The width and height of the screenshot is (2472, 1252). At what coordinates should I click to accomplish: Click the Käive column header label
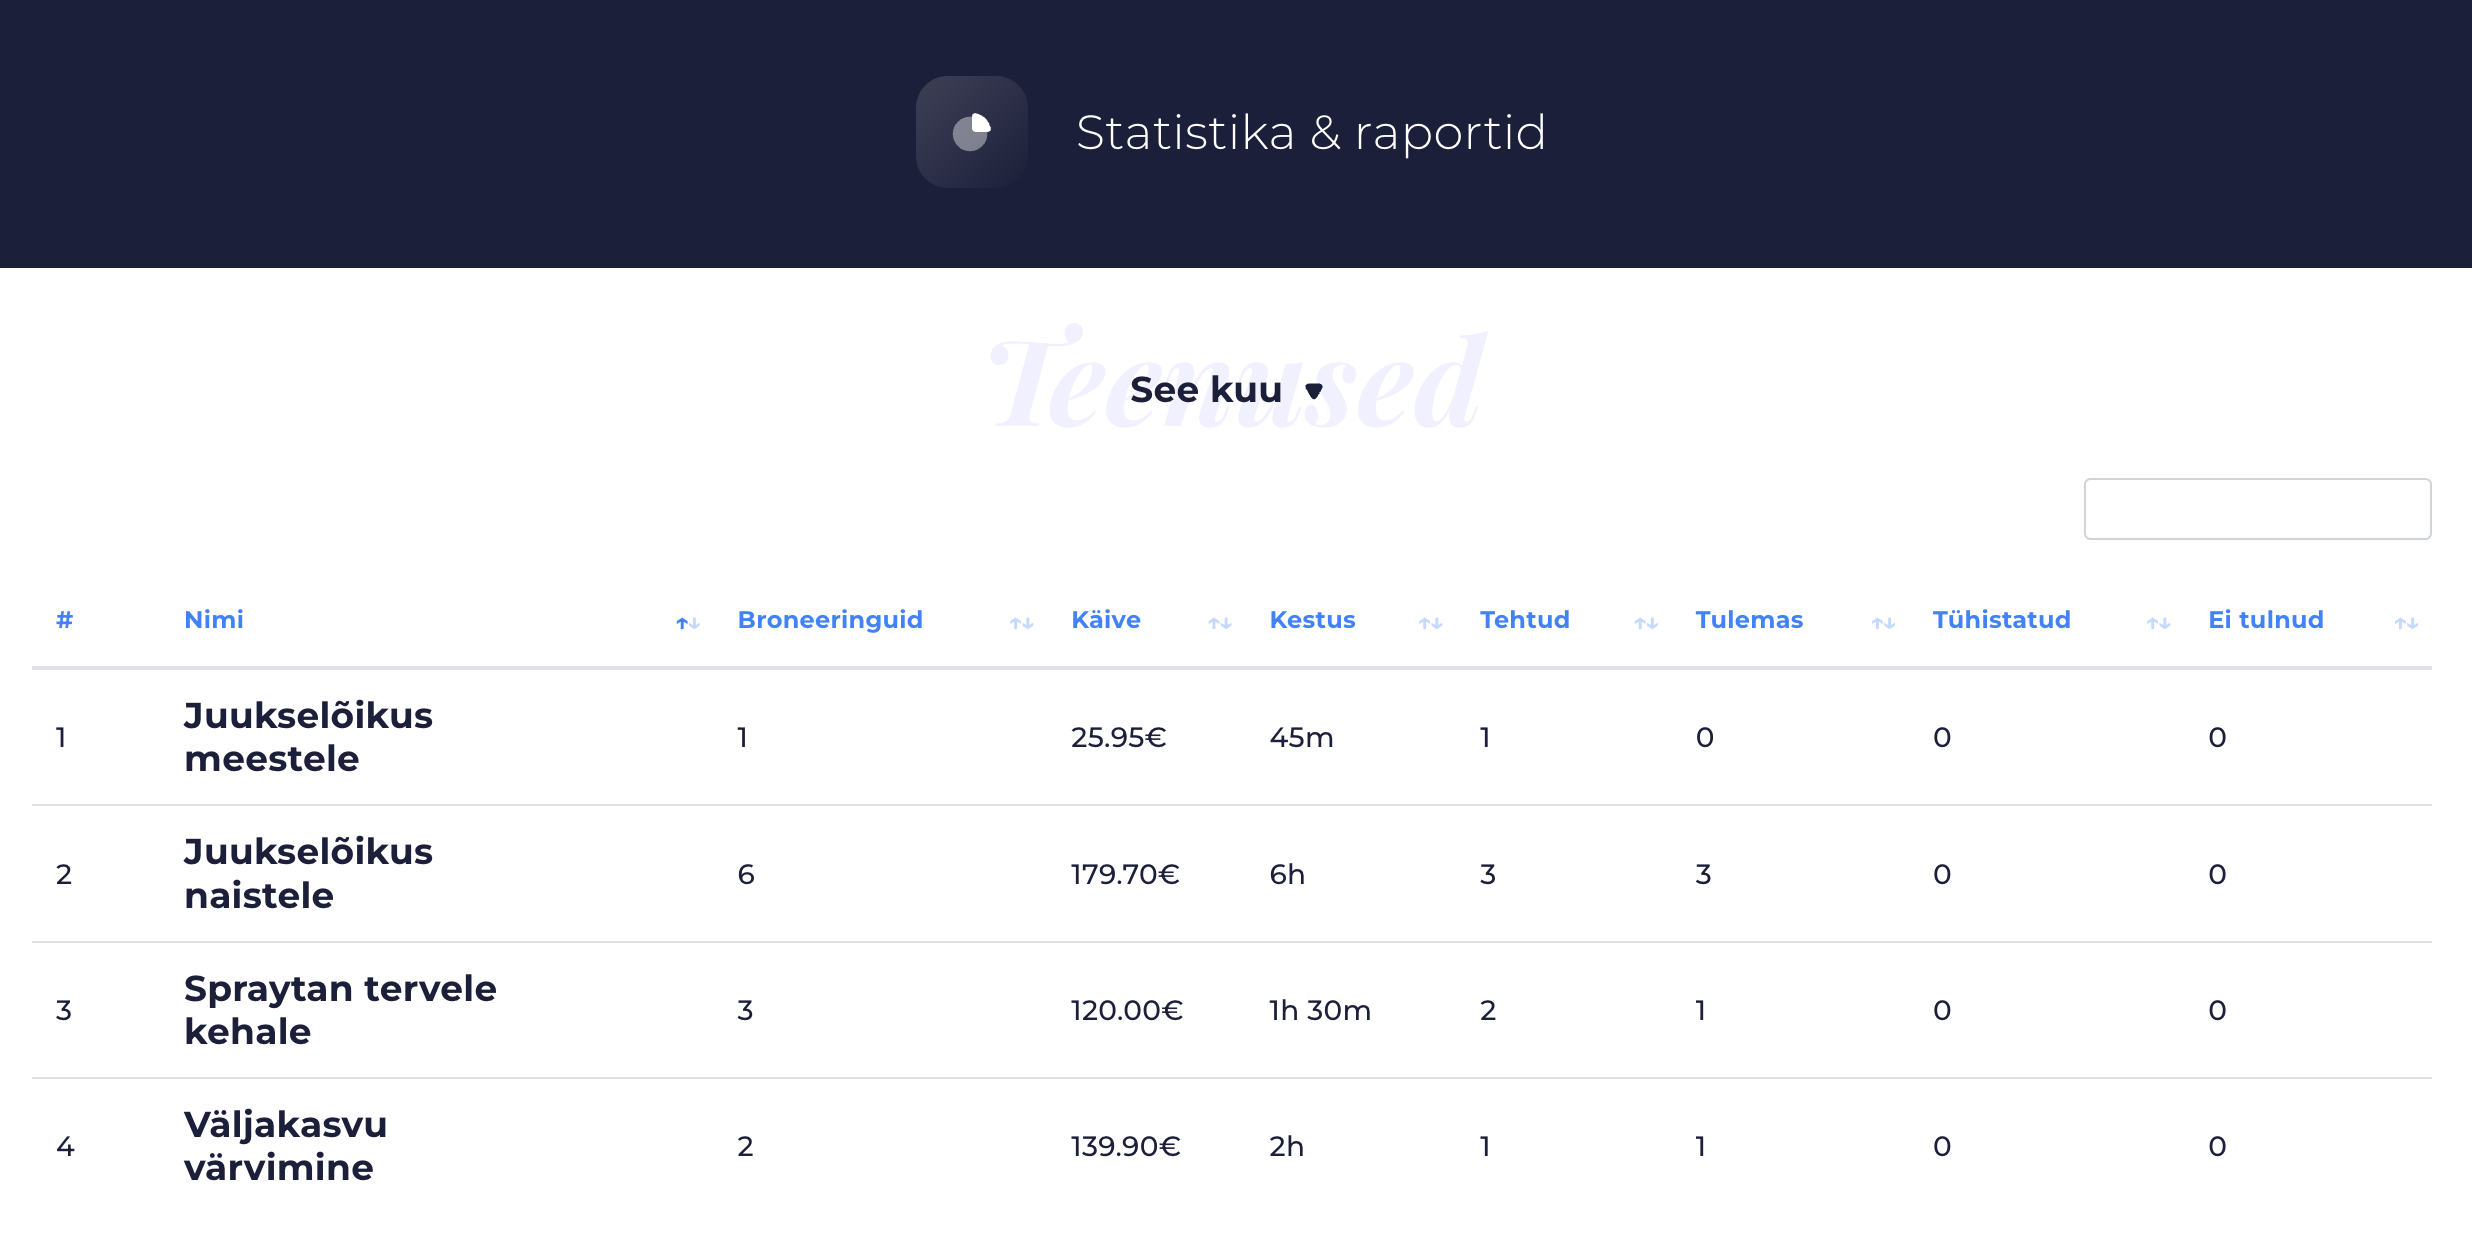tap(1105, 620)
